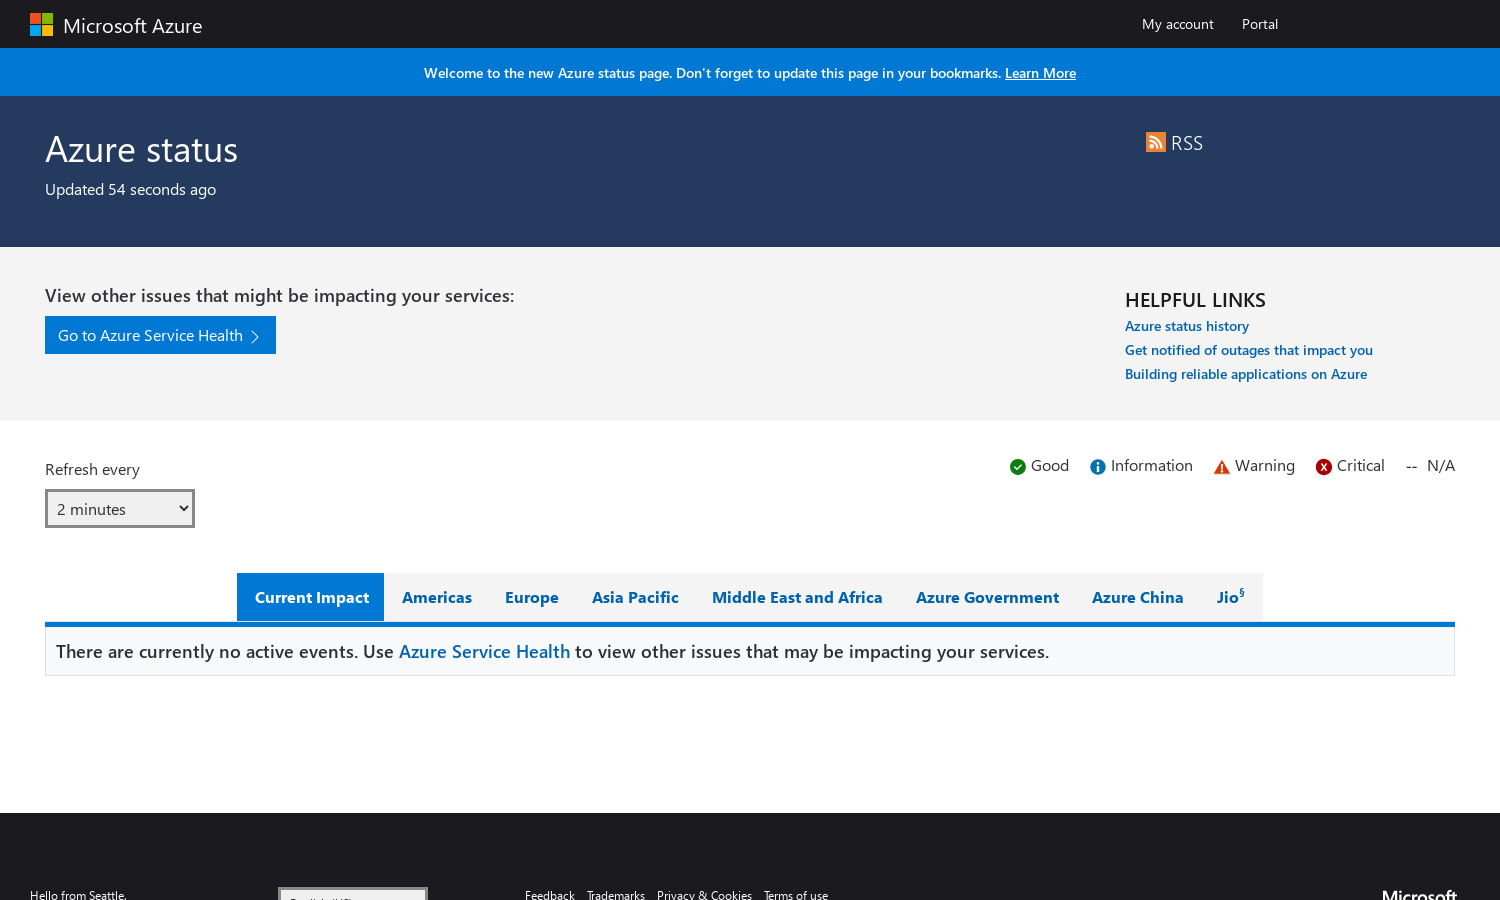This screenshot has height=900, width=1500.
Task: Click My account in top navigation
Action: coord(1177,24)
